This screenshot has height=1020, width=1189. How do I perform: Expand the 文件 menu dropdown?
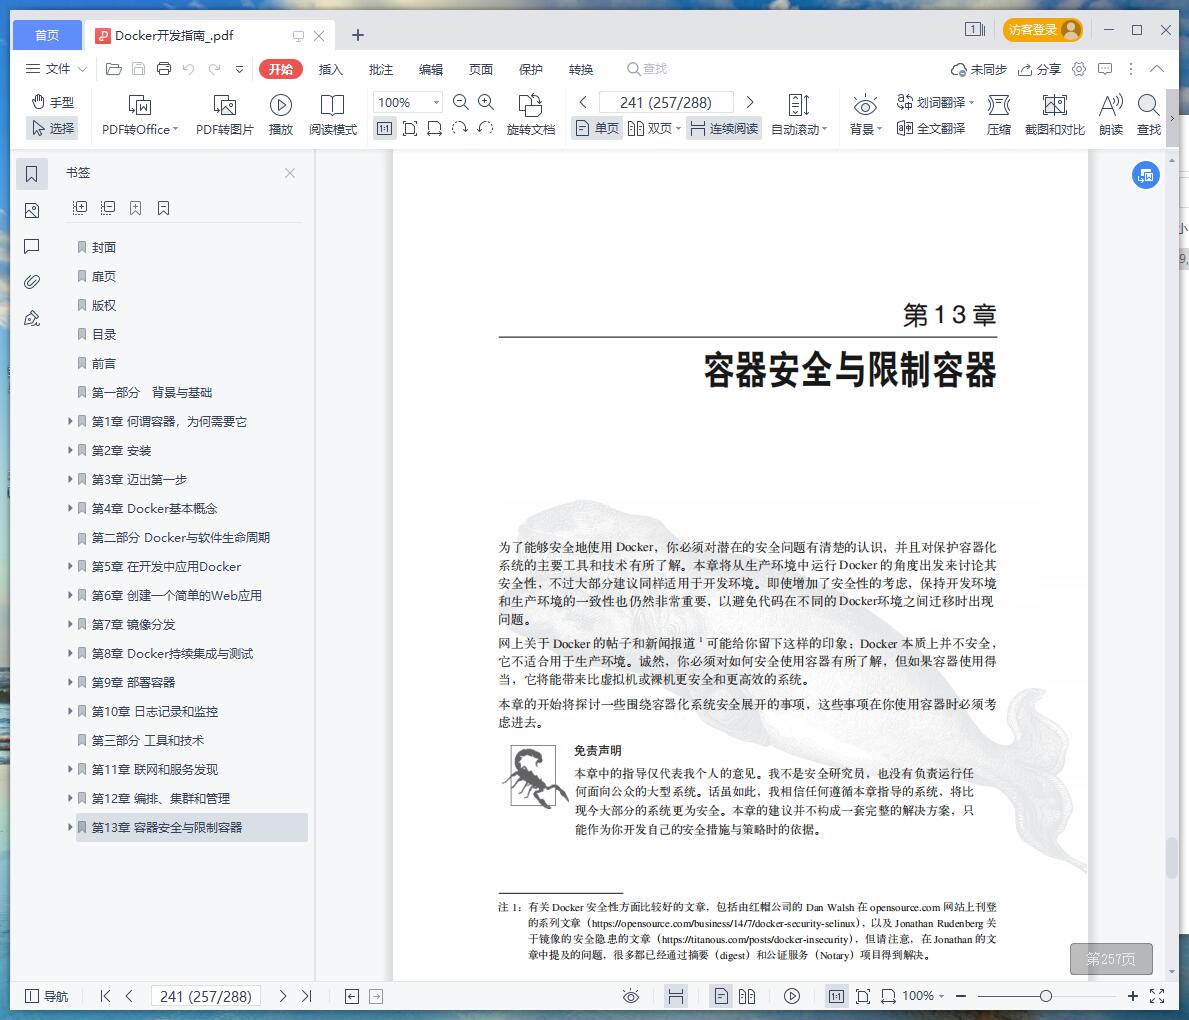tap(57, 69)
